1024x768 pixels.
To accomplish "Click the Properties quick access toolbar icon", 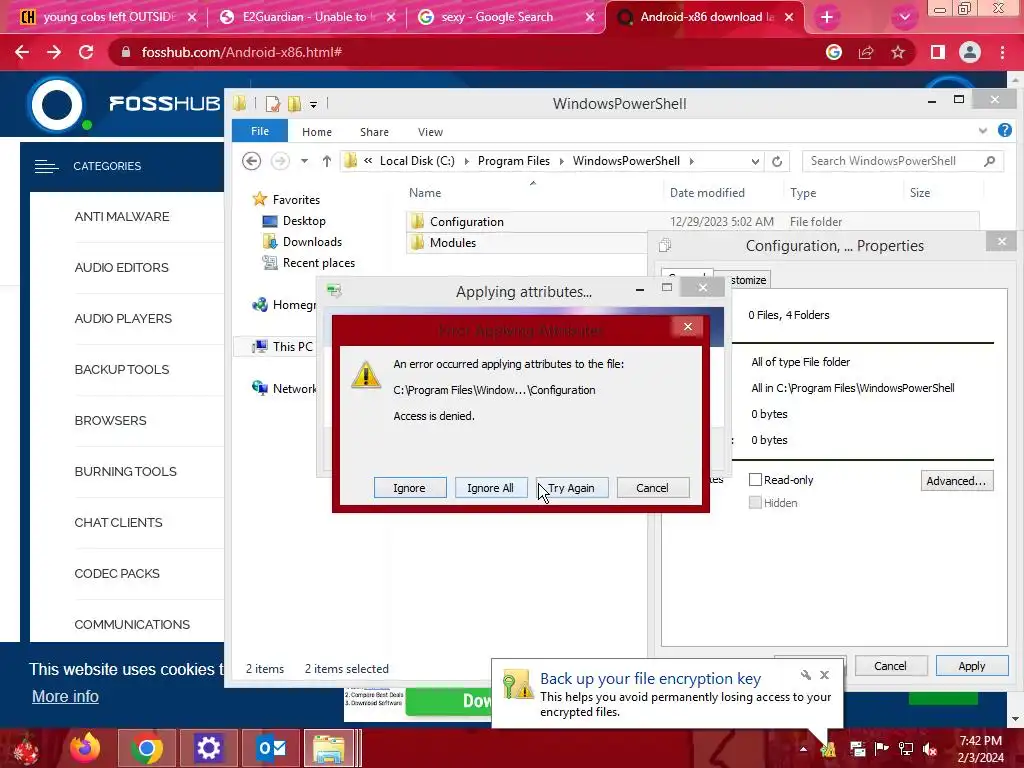I will 273,103.
